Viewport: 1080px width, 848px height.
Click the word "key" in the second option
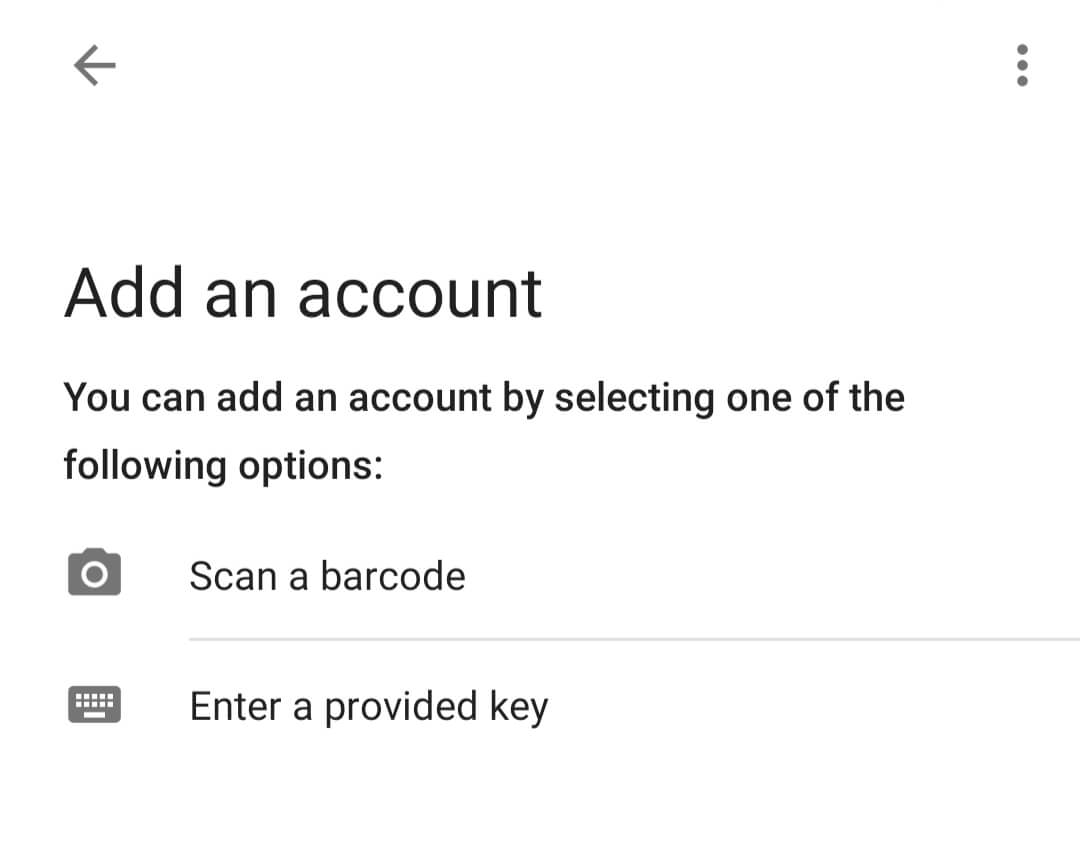[519, 707]
